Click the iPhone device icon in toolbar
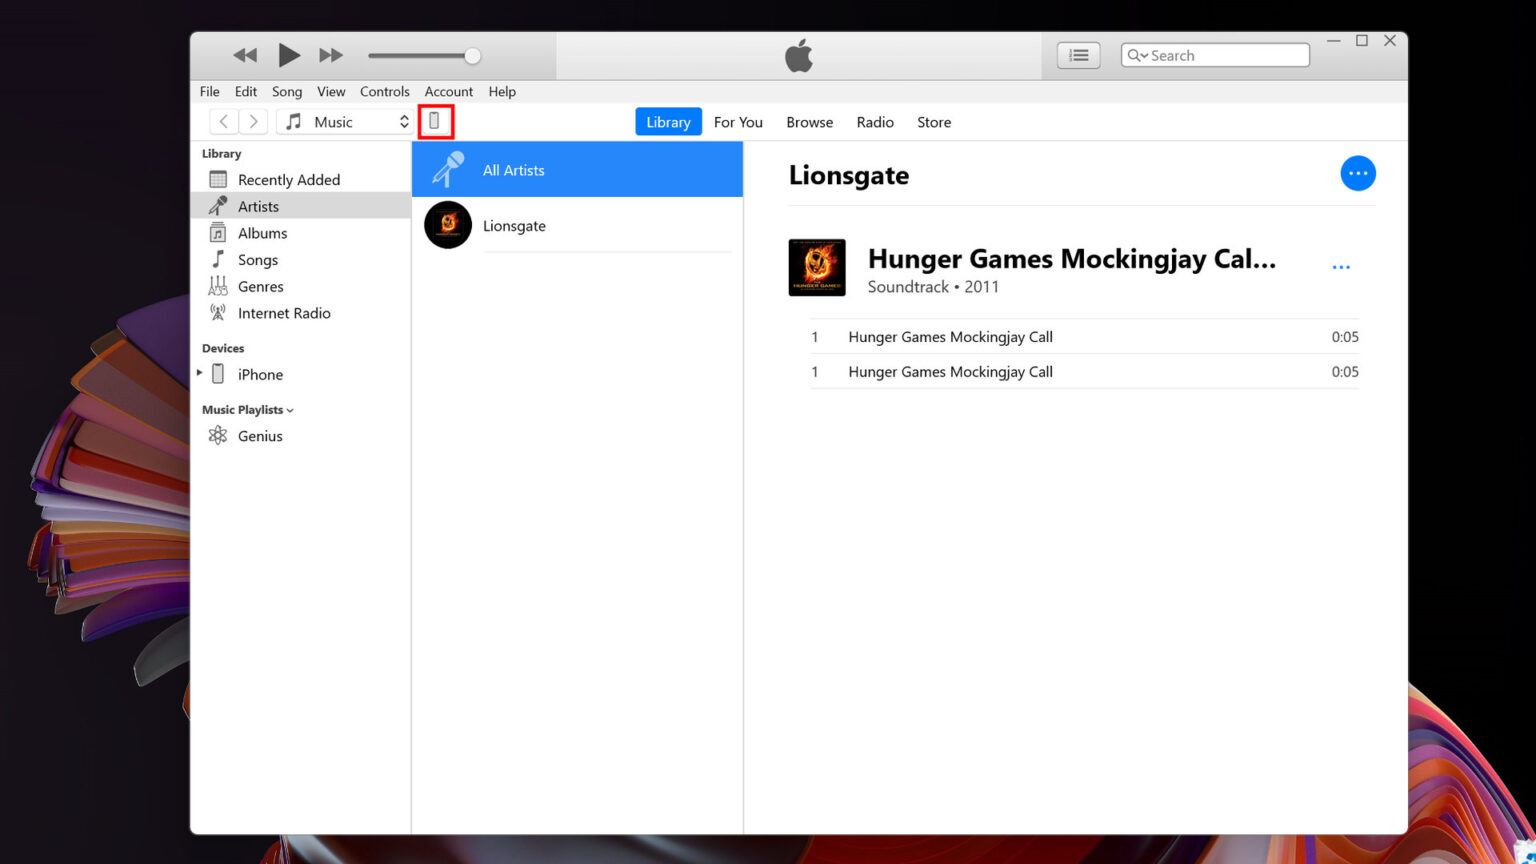1536x864 pixels. (435, 121)
